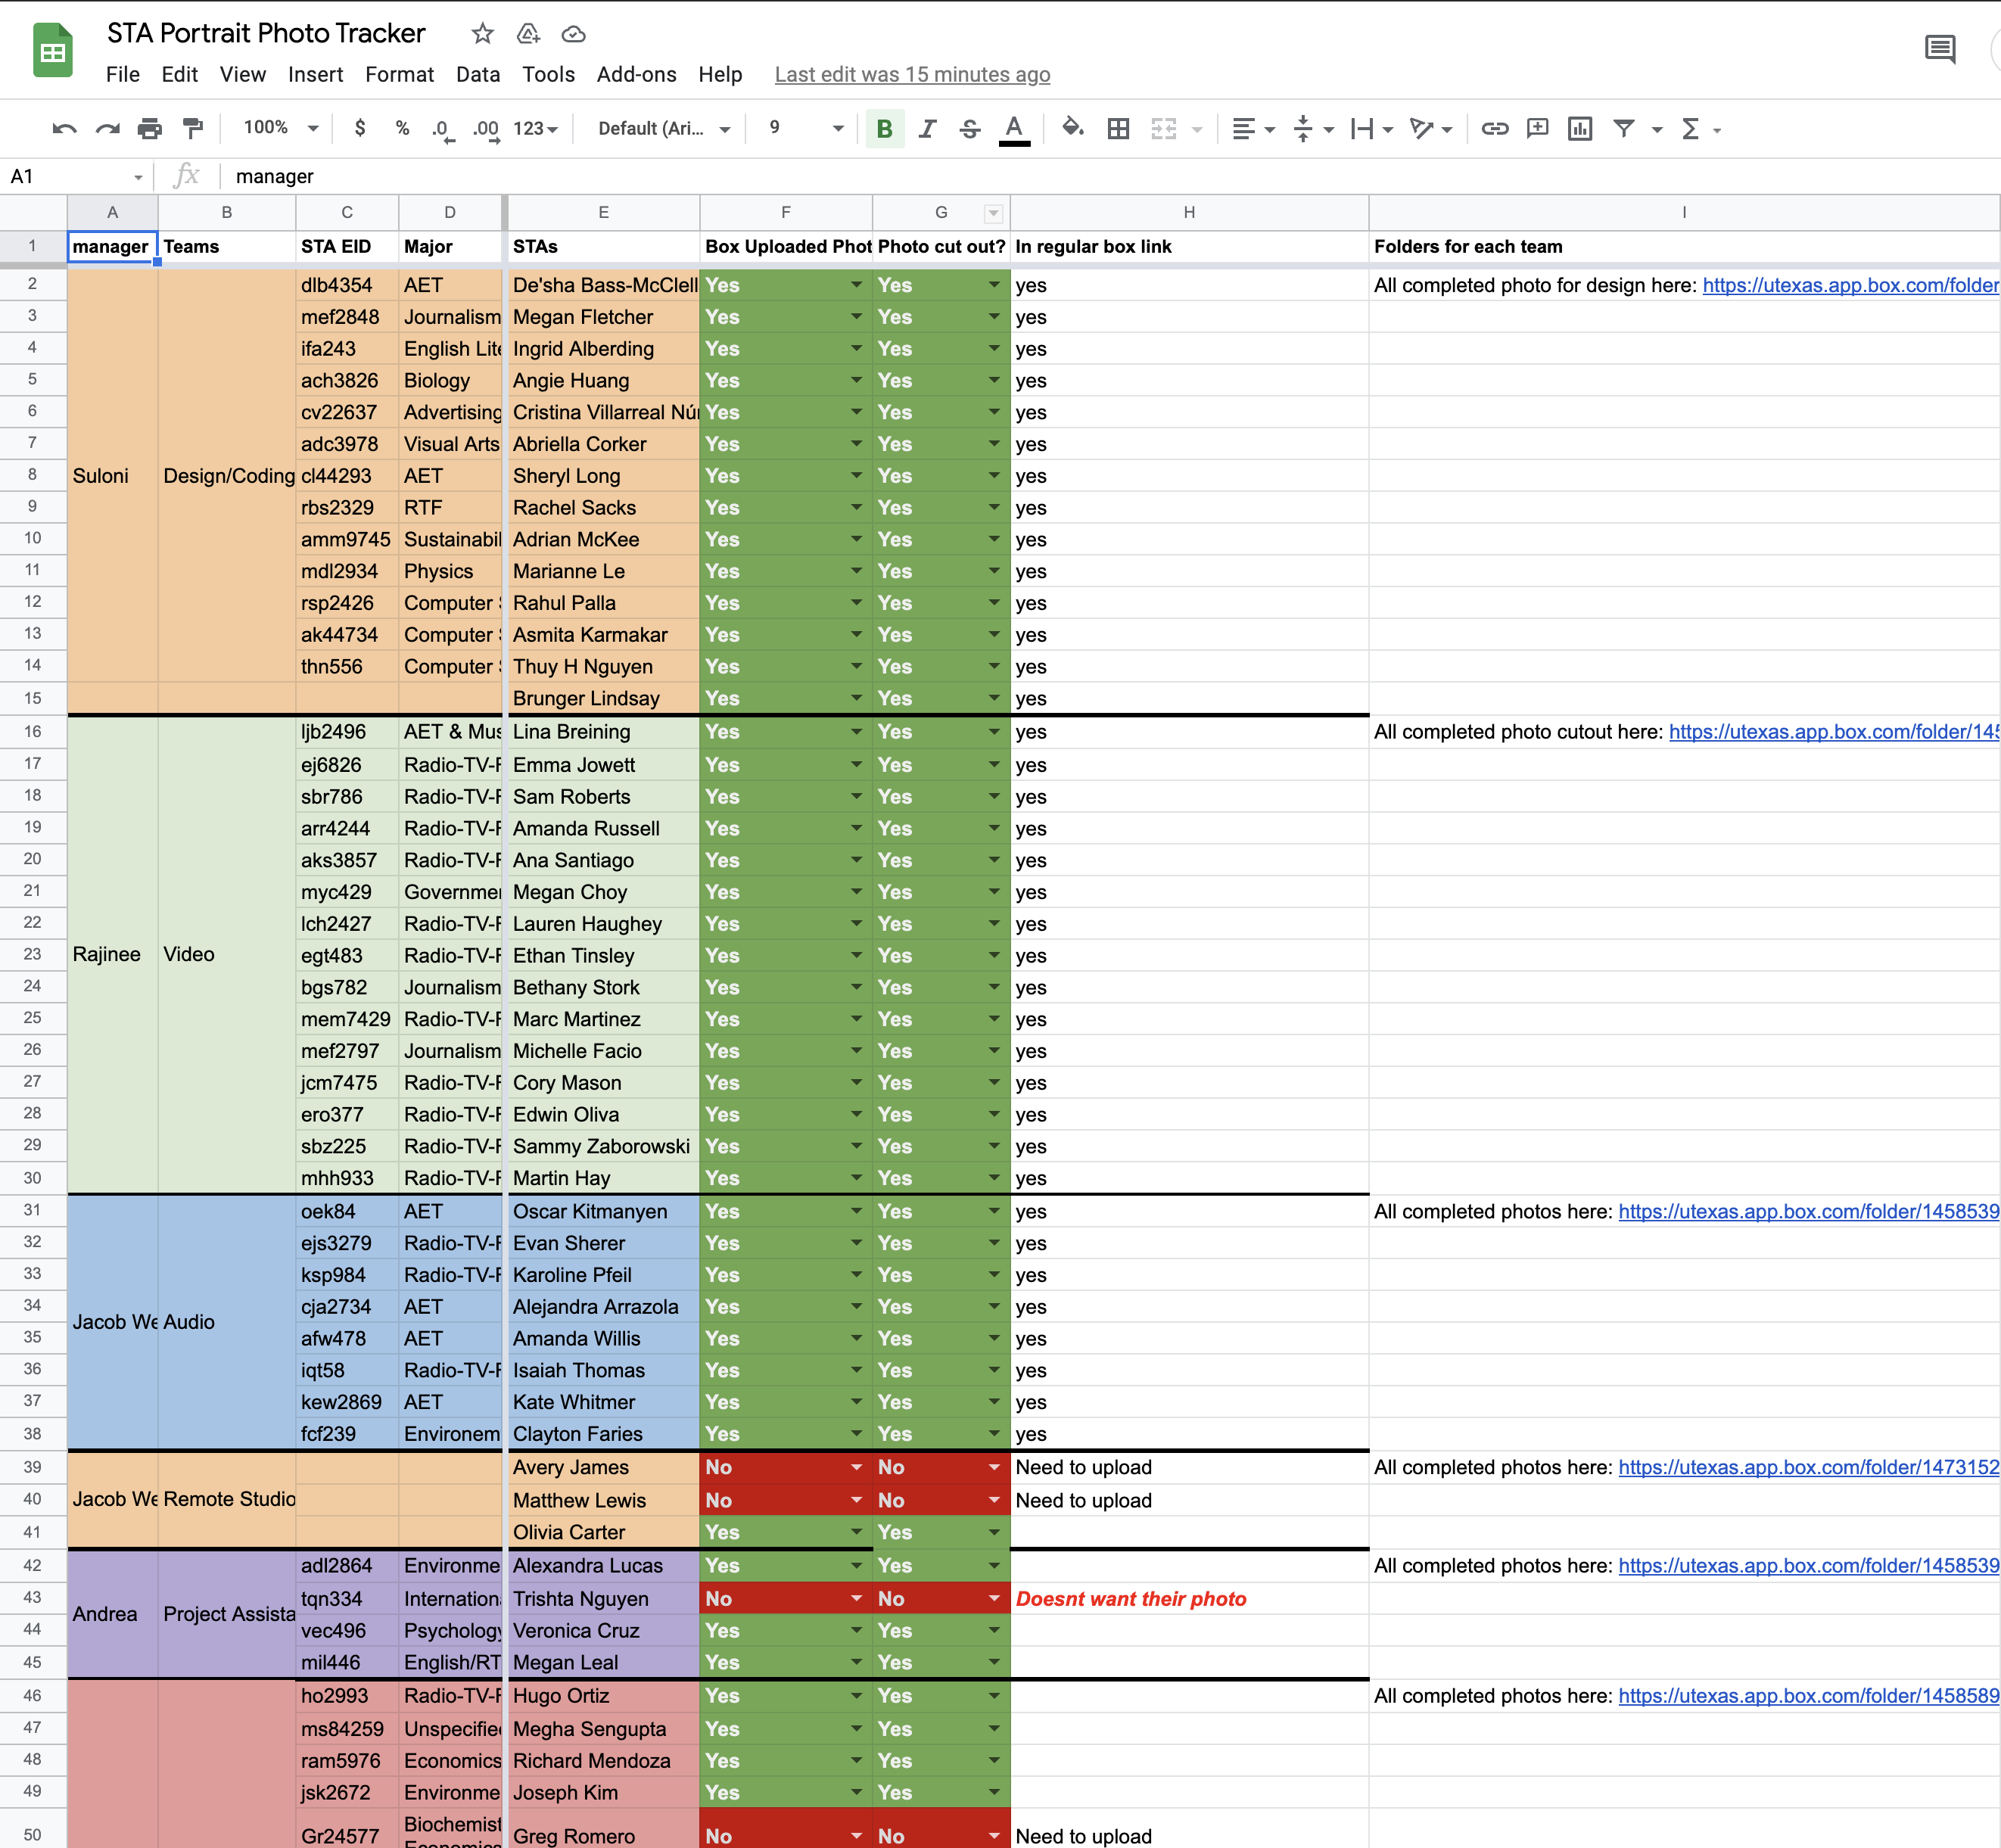Open the font family dropdown

point(664,128)
